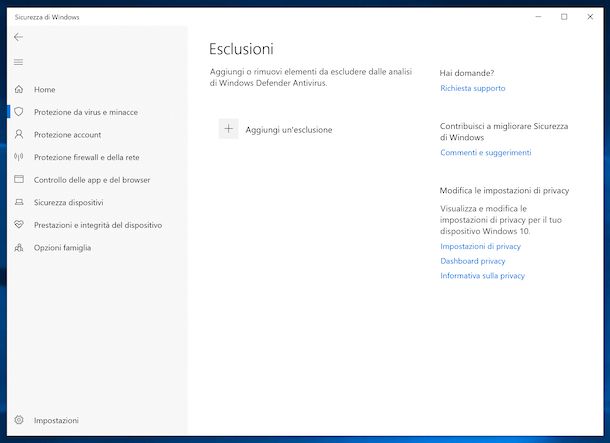Open Prestazioni e integrità del dispositivo

pyautogui.click(x=98, y=225)
